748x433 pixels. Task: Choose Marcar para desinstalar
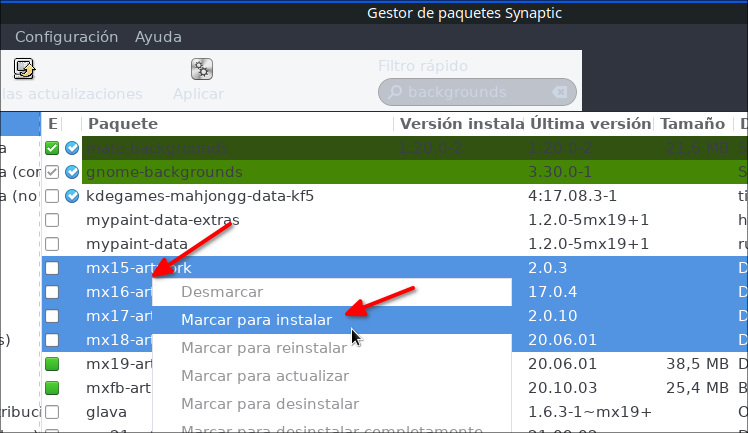coord(332,404)
